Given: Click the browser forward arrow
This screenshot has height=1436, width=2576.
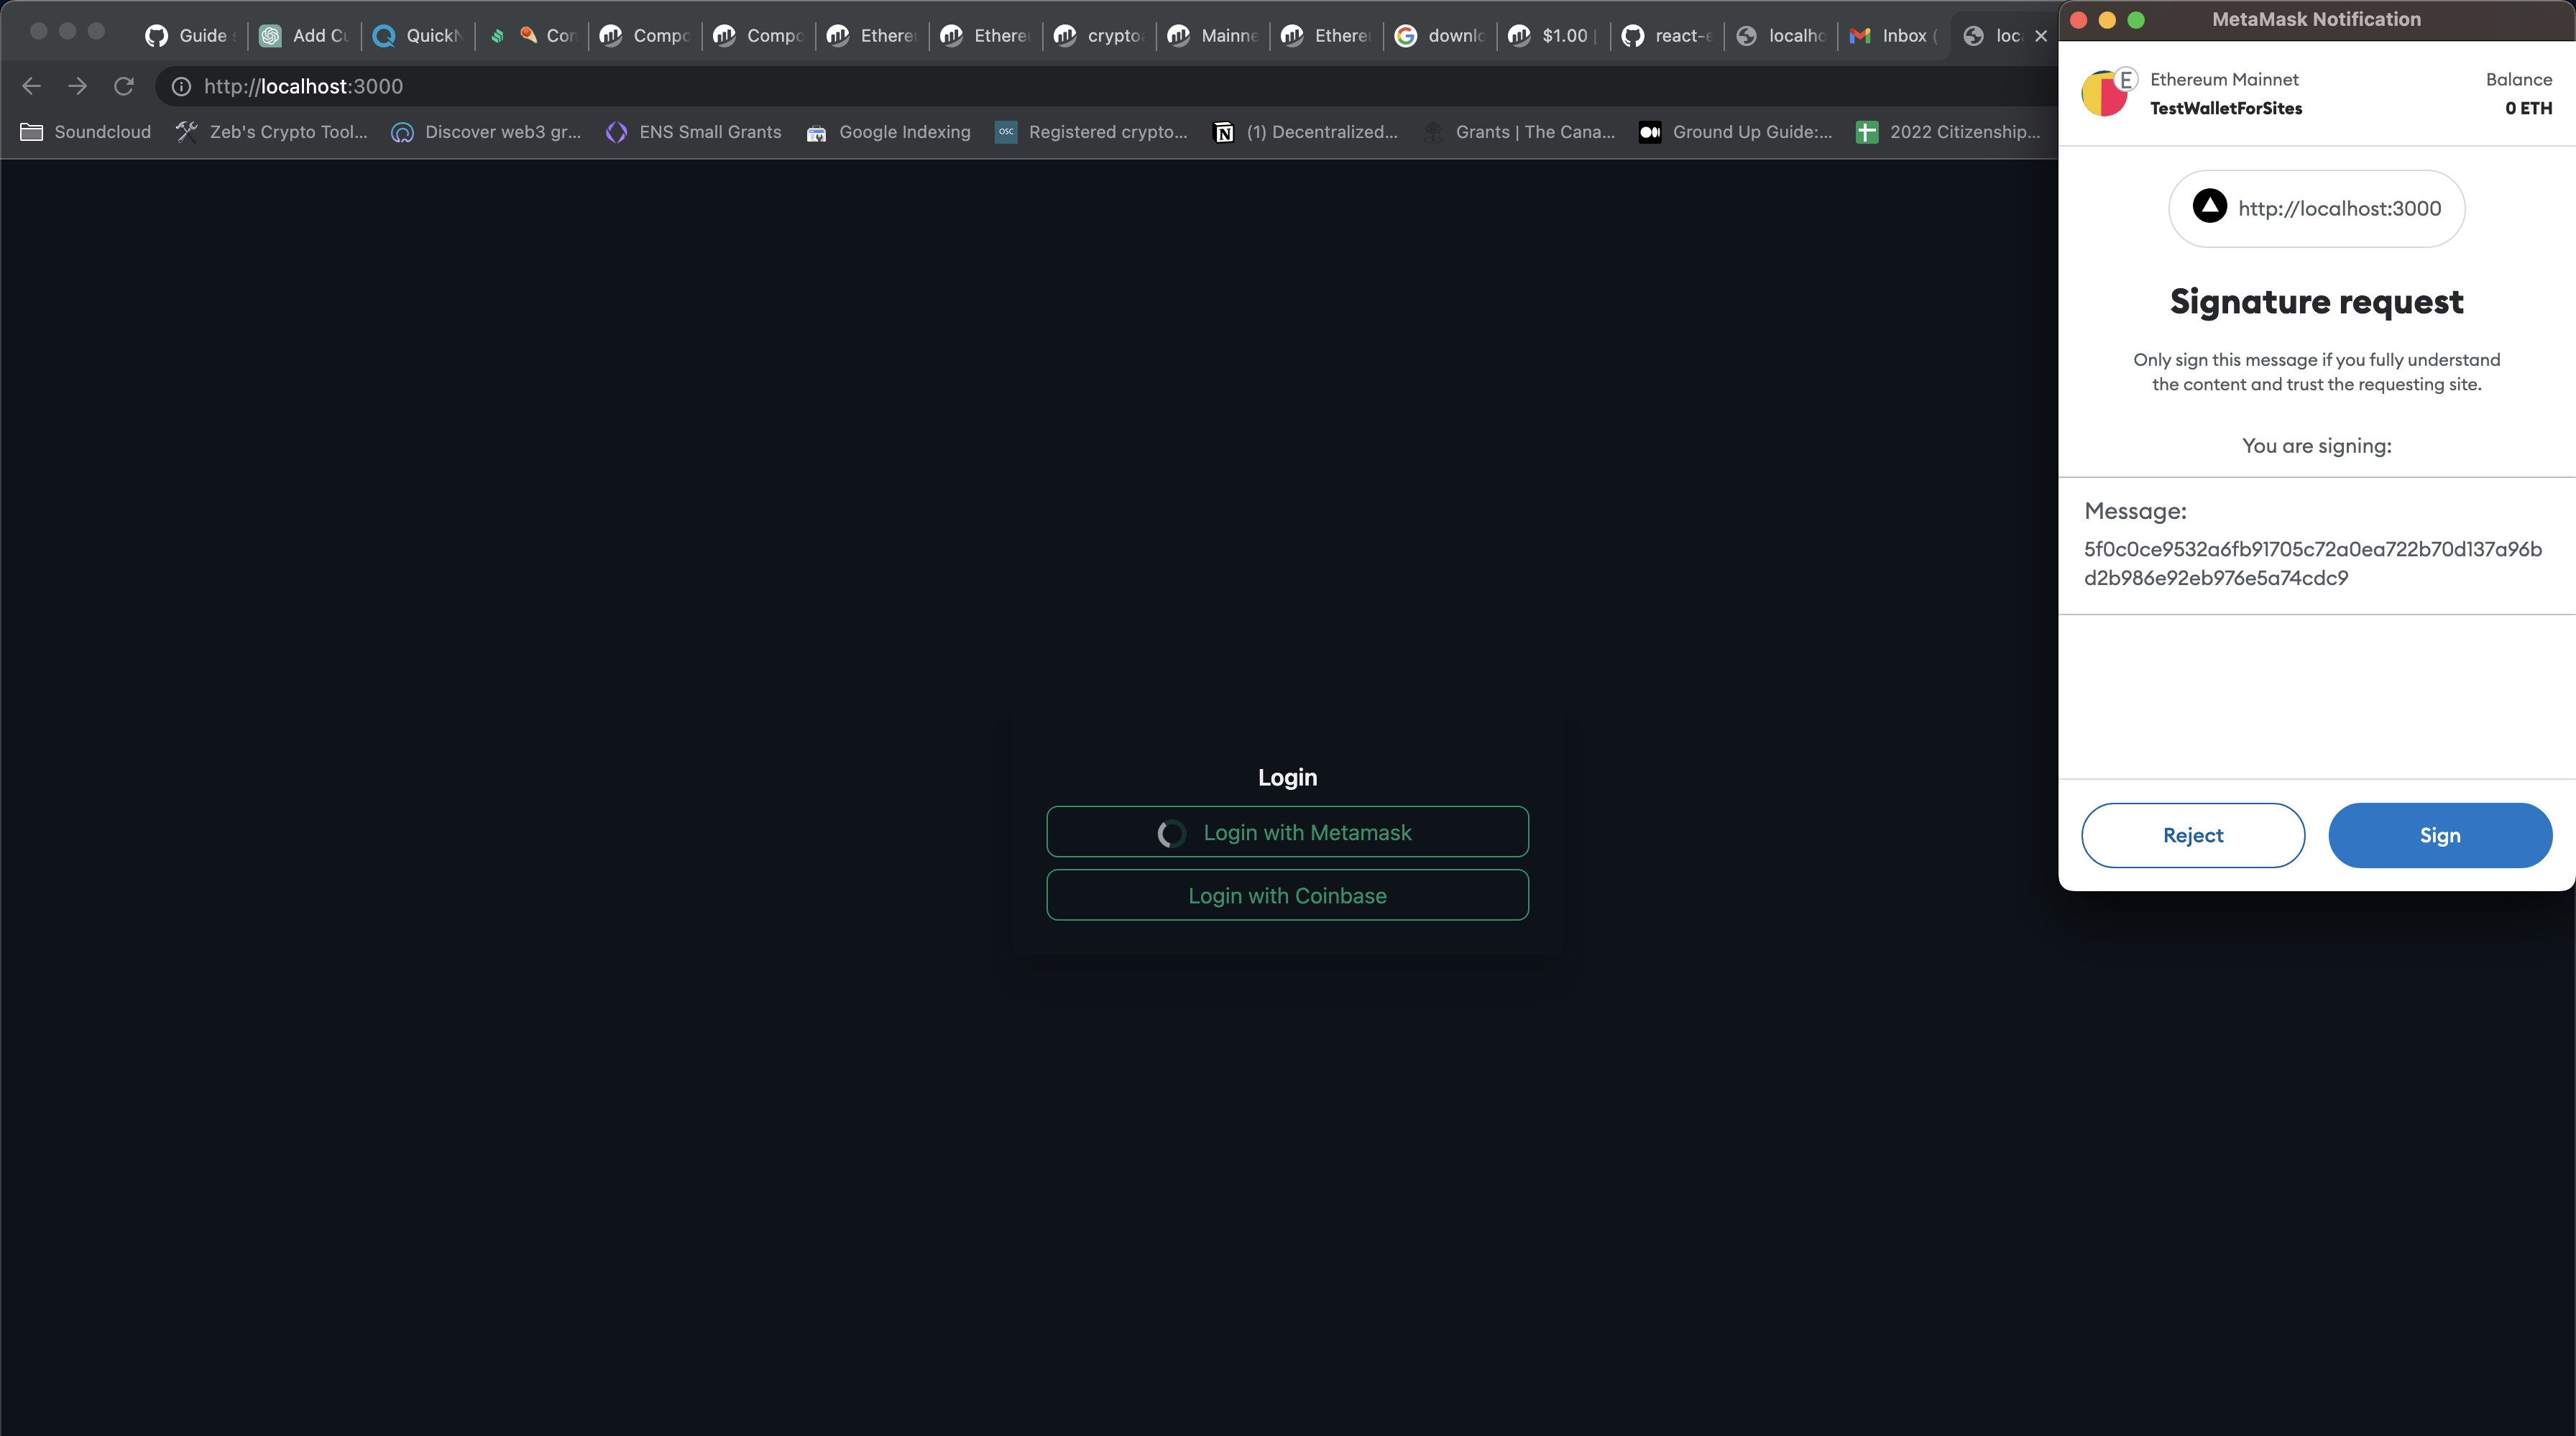Looking at the screenshot, I should 77,86.
